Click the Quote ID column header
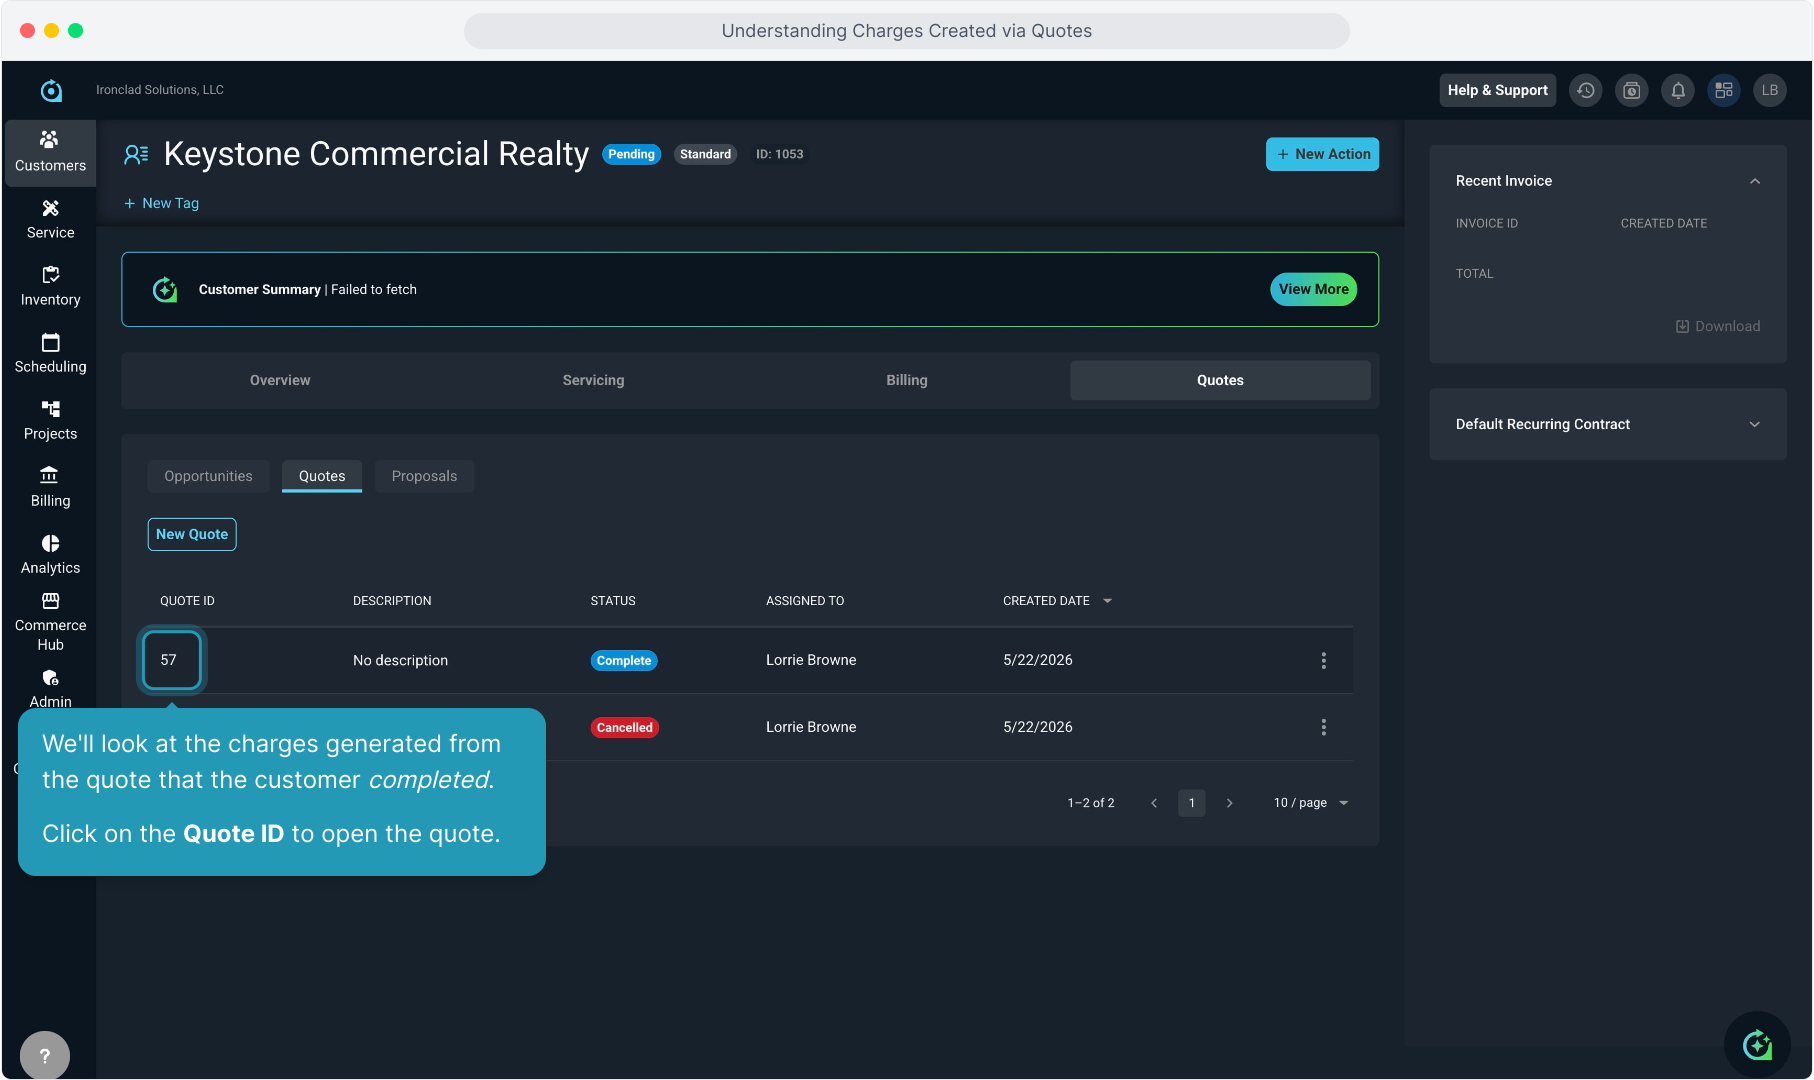Screen dimensions: 1814x1080 point(187,601)
